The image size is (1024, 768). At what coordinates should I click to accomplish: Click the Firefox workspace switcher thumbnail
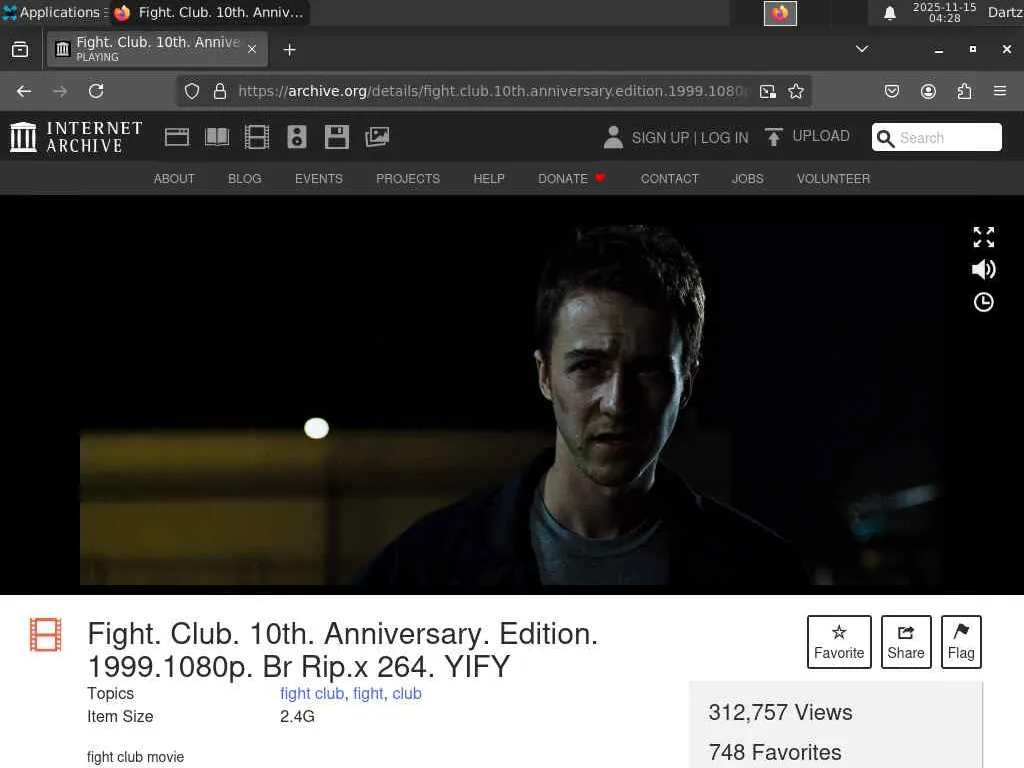pos(780,13)
